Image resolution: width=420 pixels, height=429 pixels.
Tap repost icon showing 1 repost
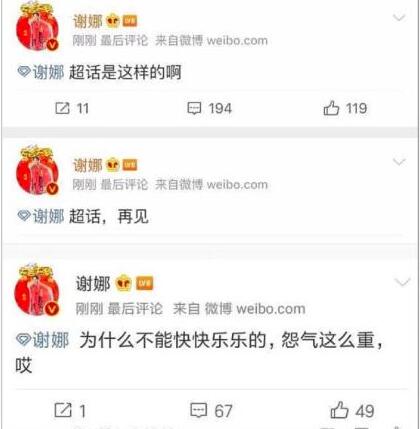63,410
